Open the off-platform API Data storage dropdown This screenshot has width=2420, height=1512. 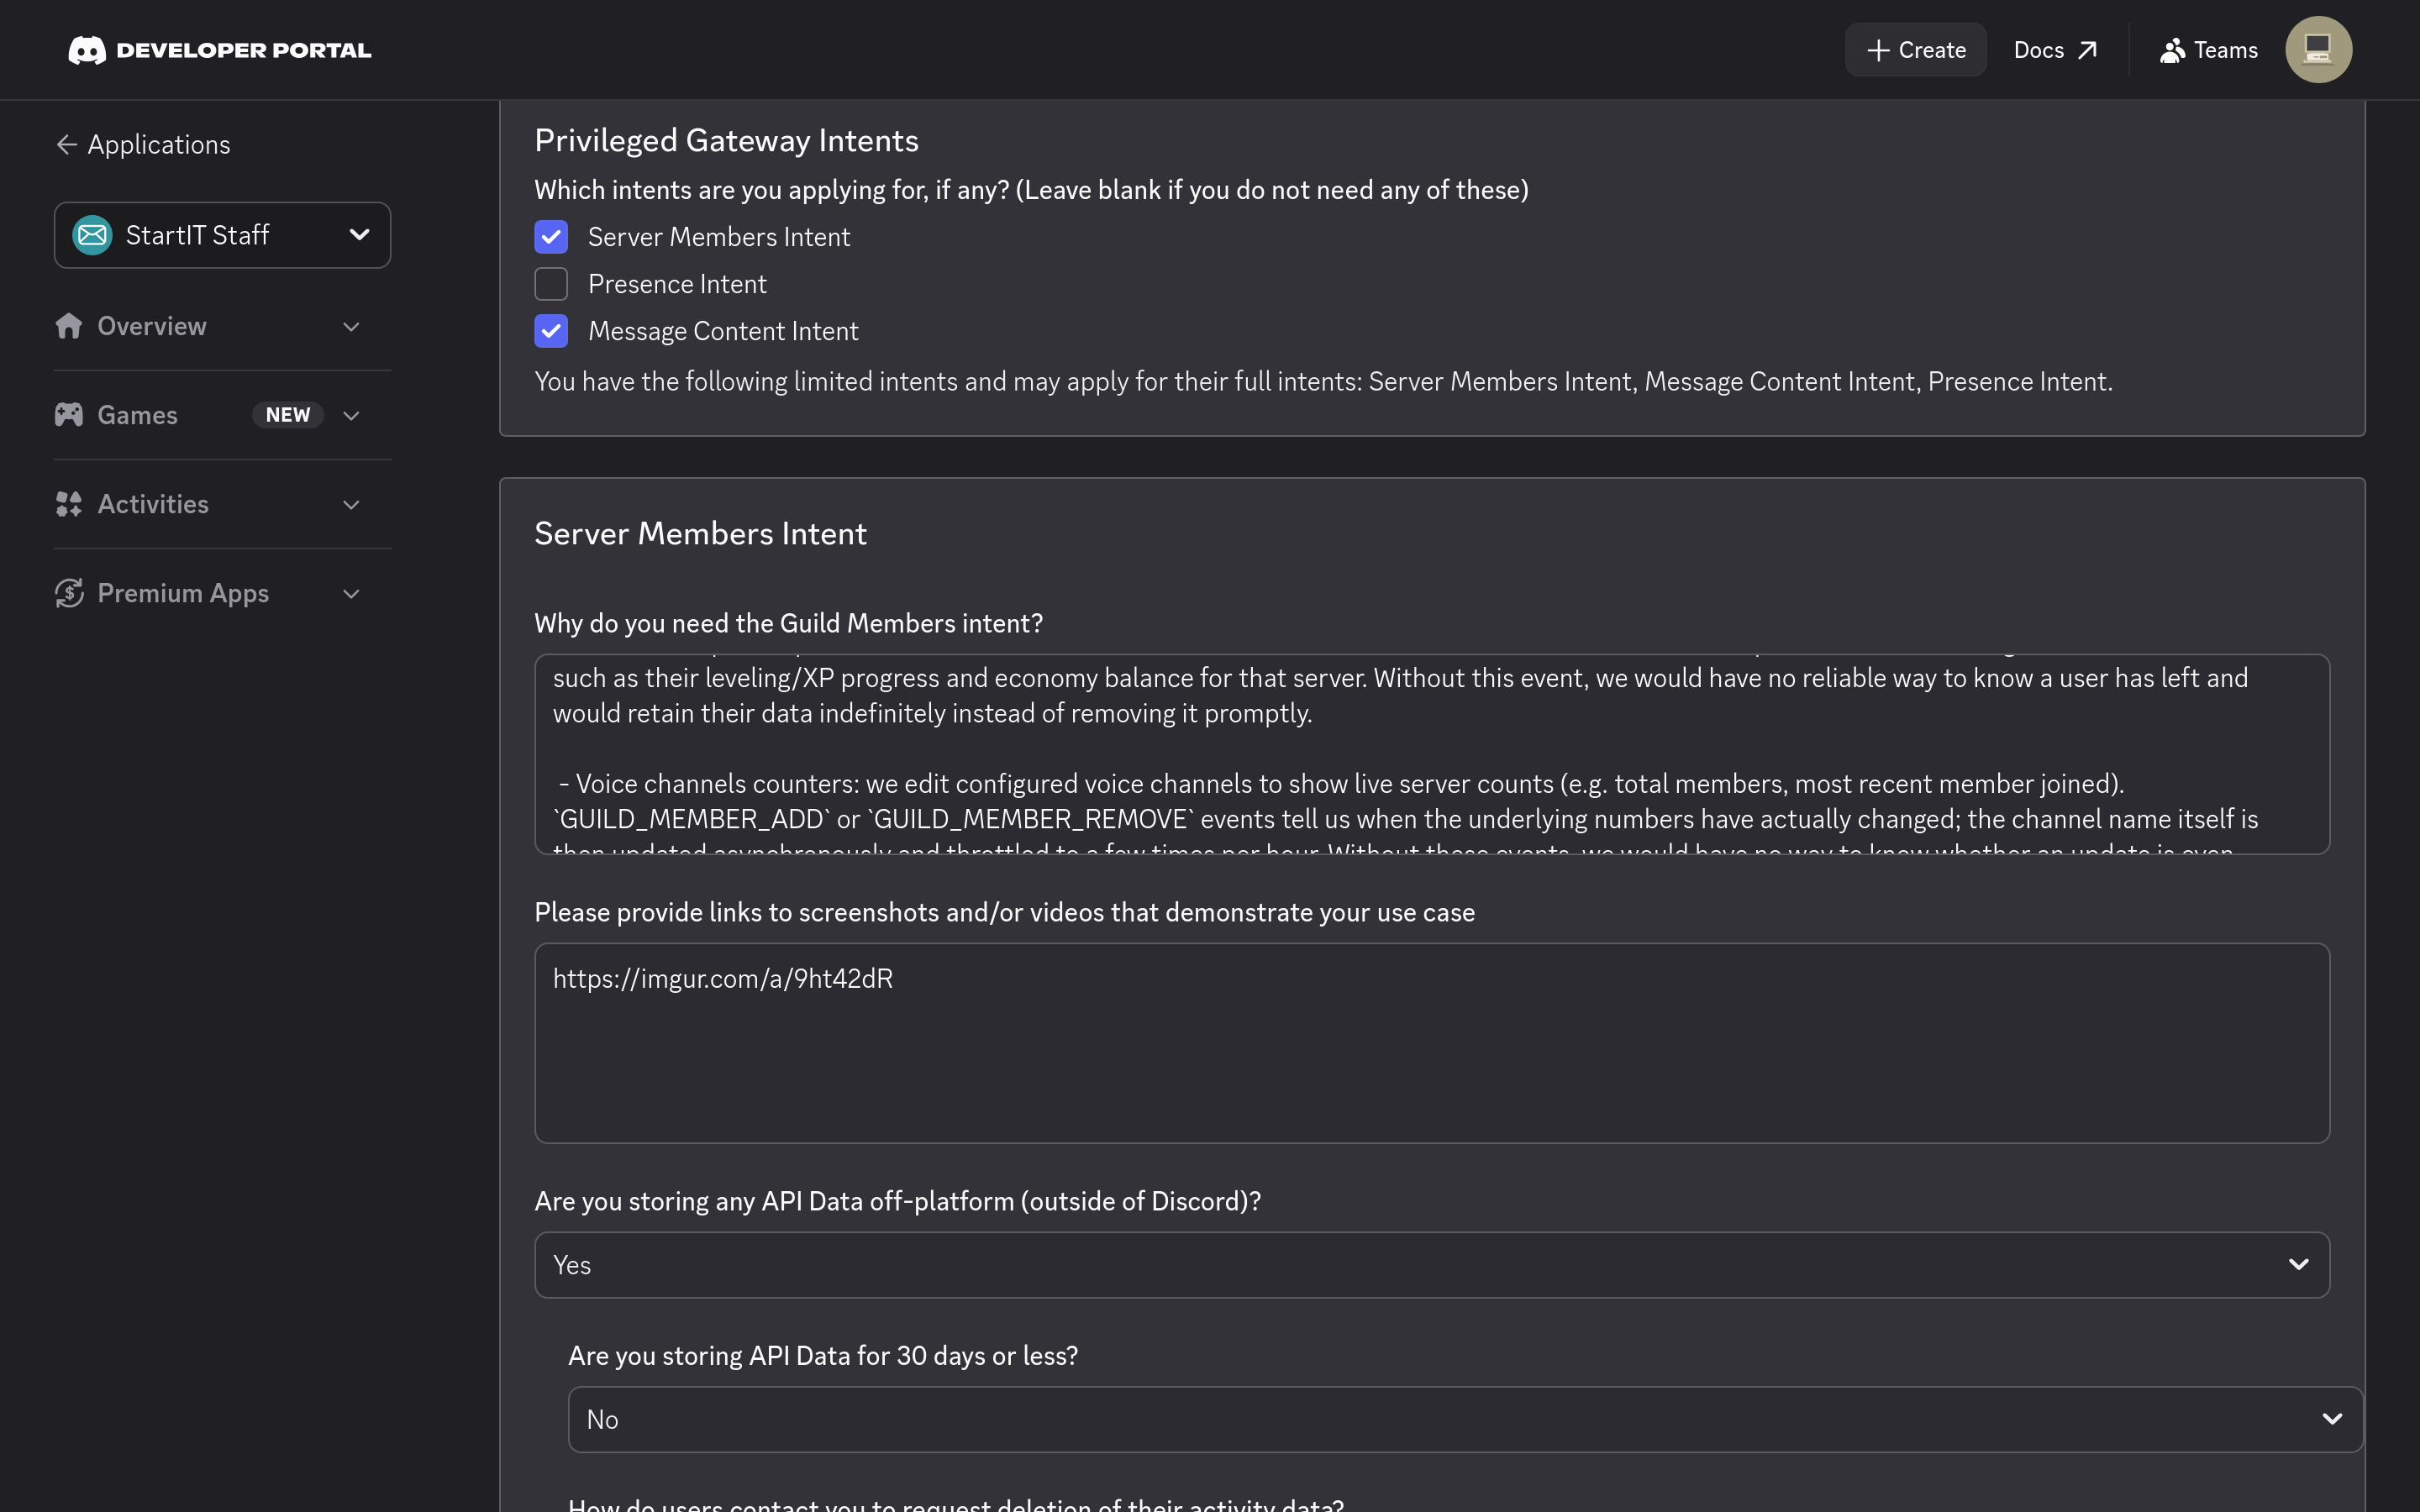tap(1432, 1265)
